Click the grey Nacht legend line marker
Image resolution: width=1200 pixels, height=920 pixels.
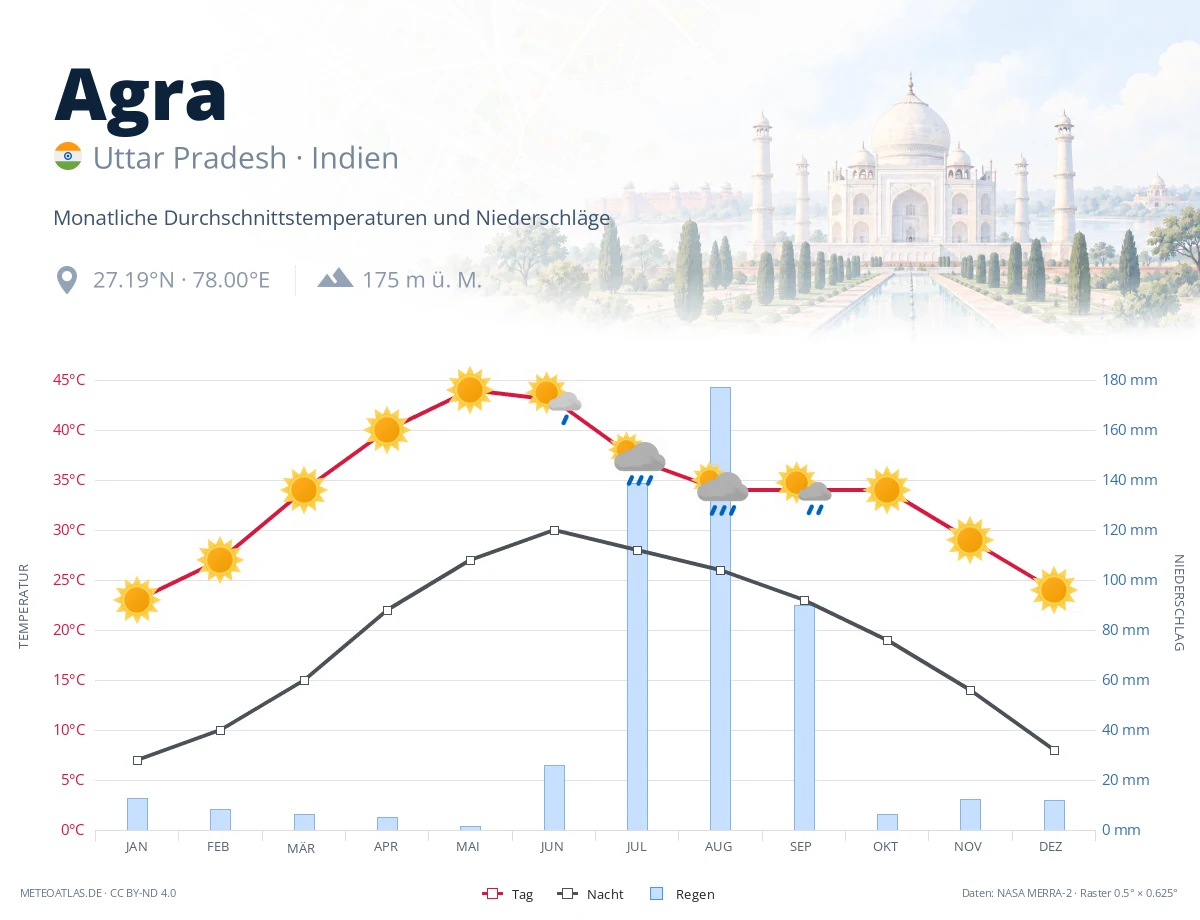[x=568, y=894]
